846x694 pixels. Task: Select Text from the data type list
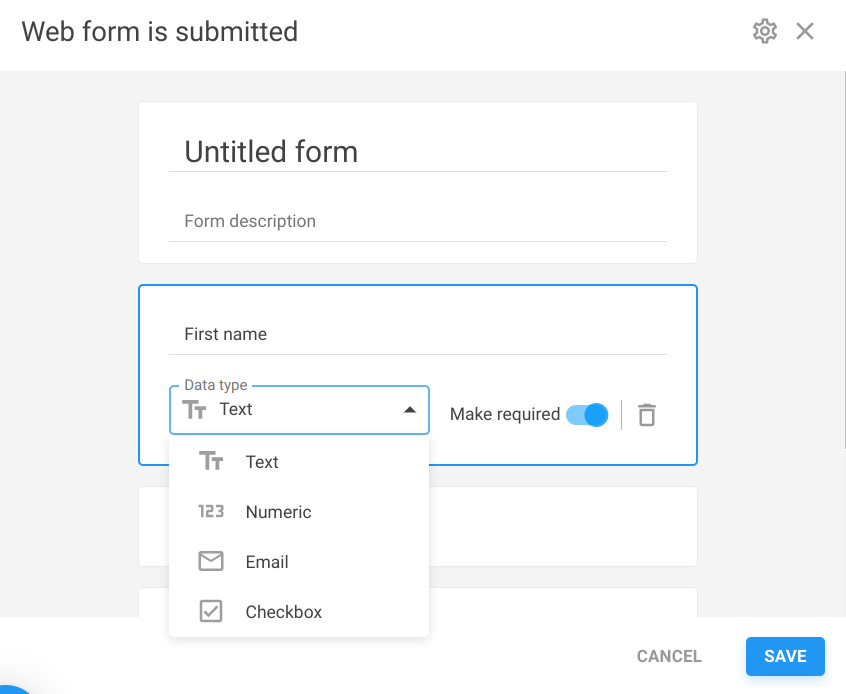[262, 462]
